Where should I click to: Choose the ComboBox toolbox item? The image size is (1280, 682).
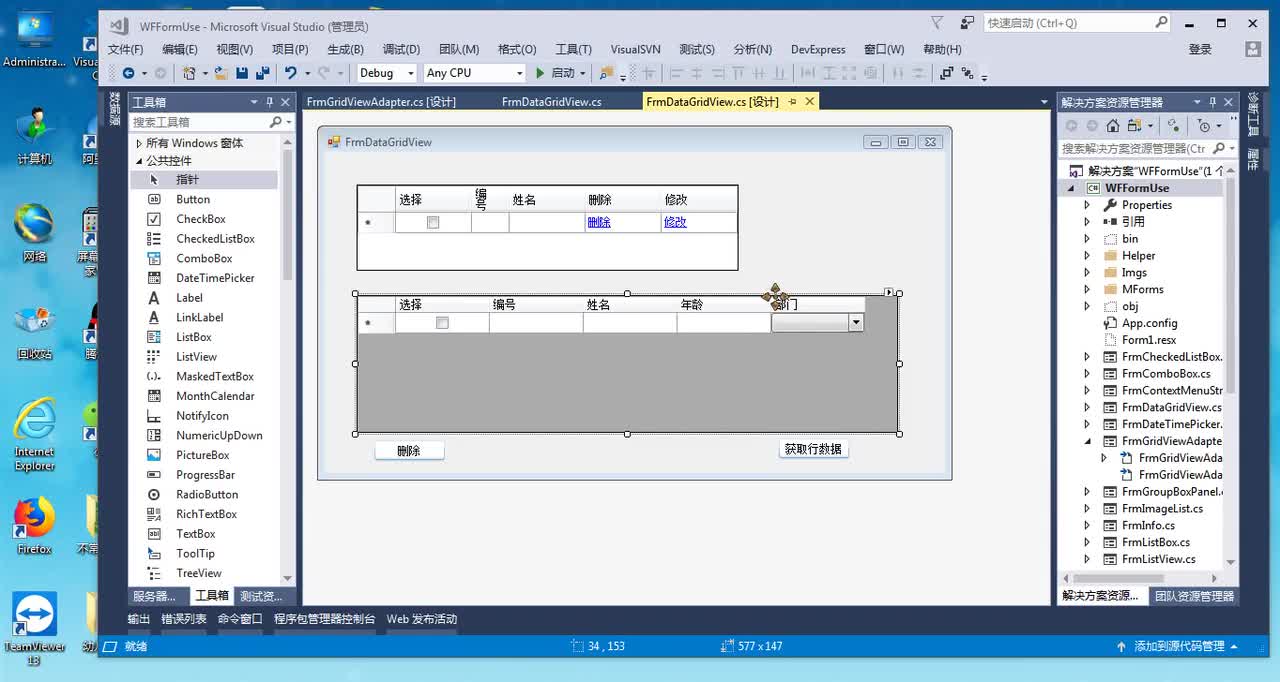[x=204, y=258]
